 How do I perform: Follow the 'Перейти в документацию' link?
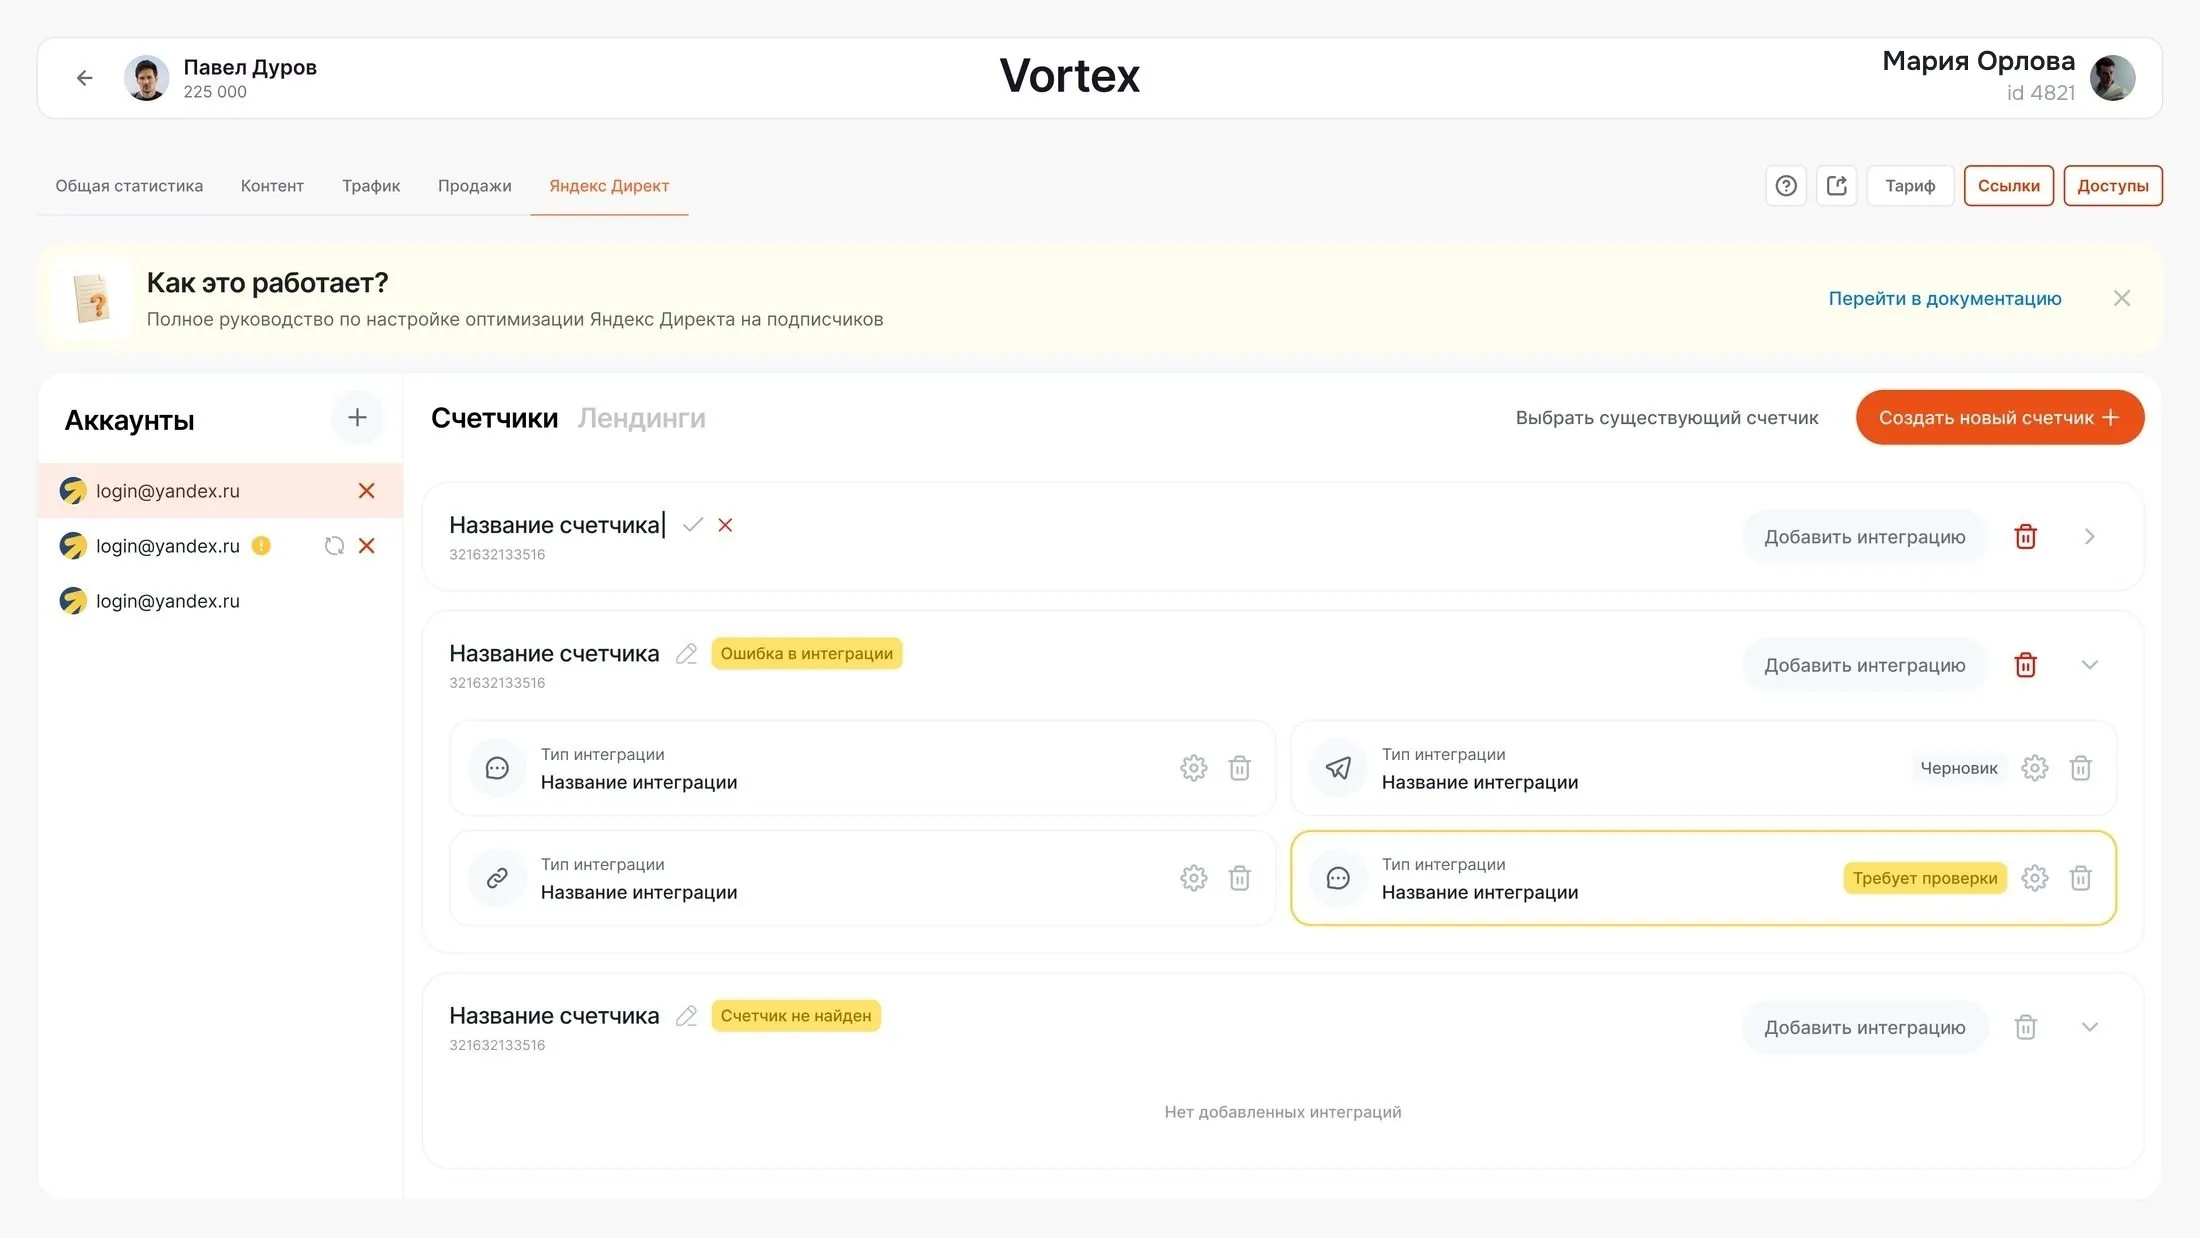point(1945,298)
